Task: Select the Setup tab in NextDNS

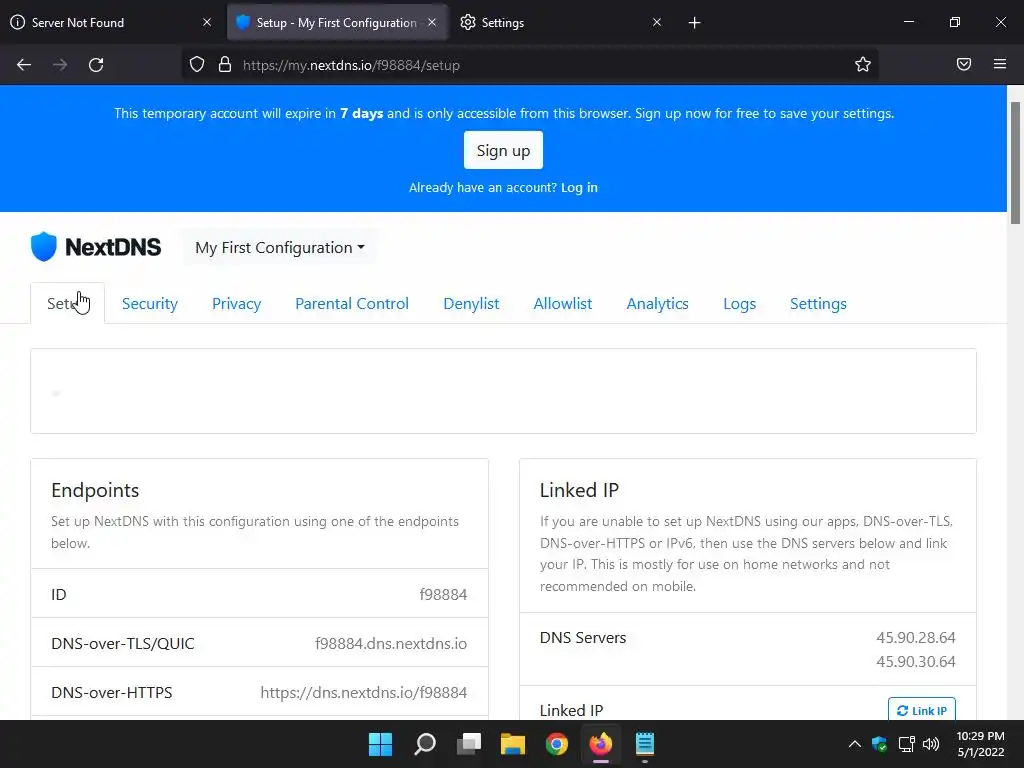Action: point(67,303)
